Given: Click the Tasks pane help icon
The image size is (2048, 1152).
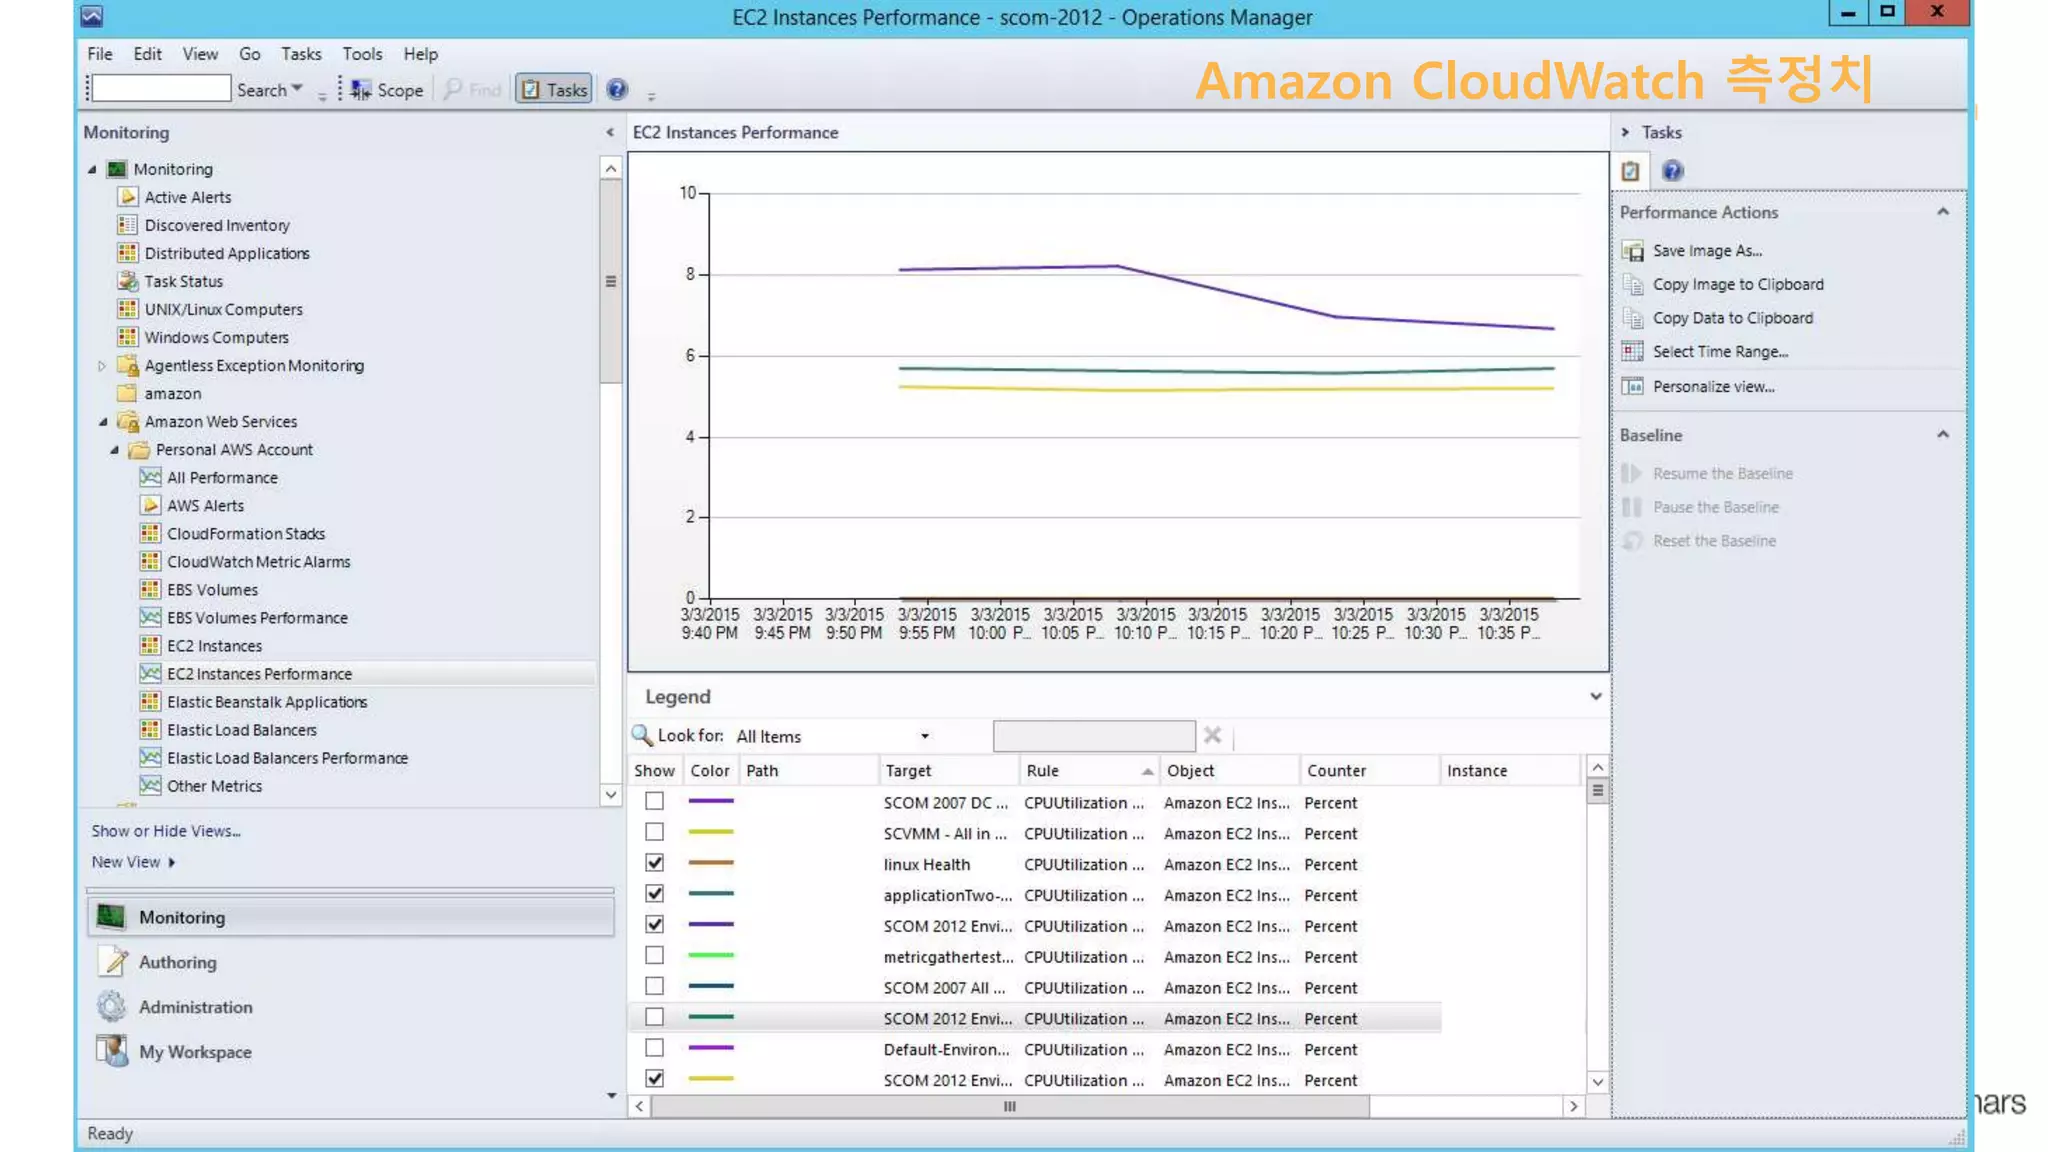Looking at the screenshot, I should [1672, 171].
